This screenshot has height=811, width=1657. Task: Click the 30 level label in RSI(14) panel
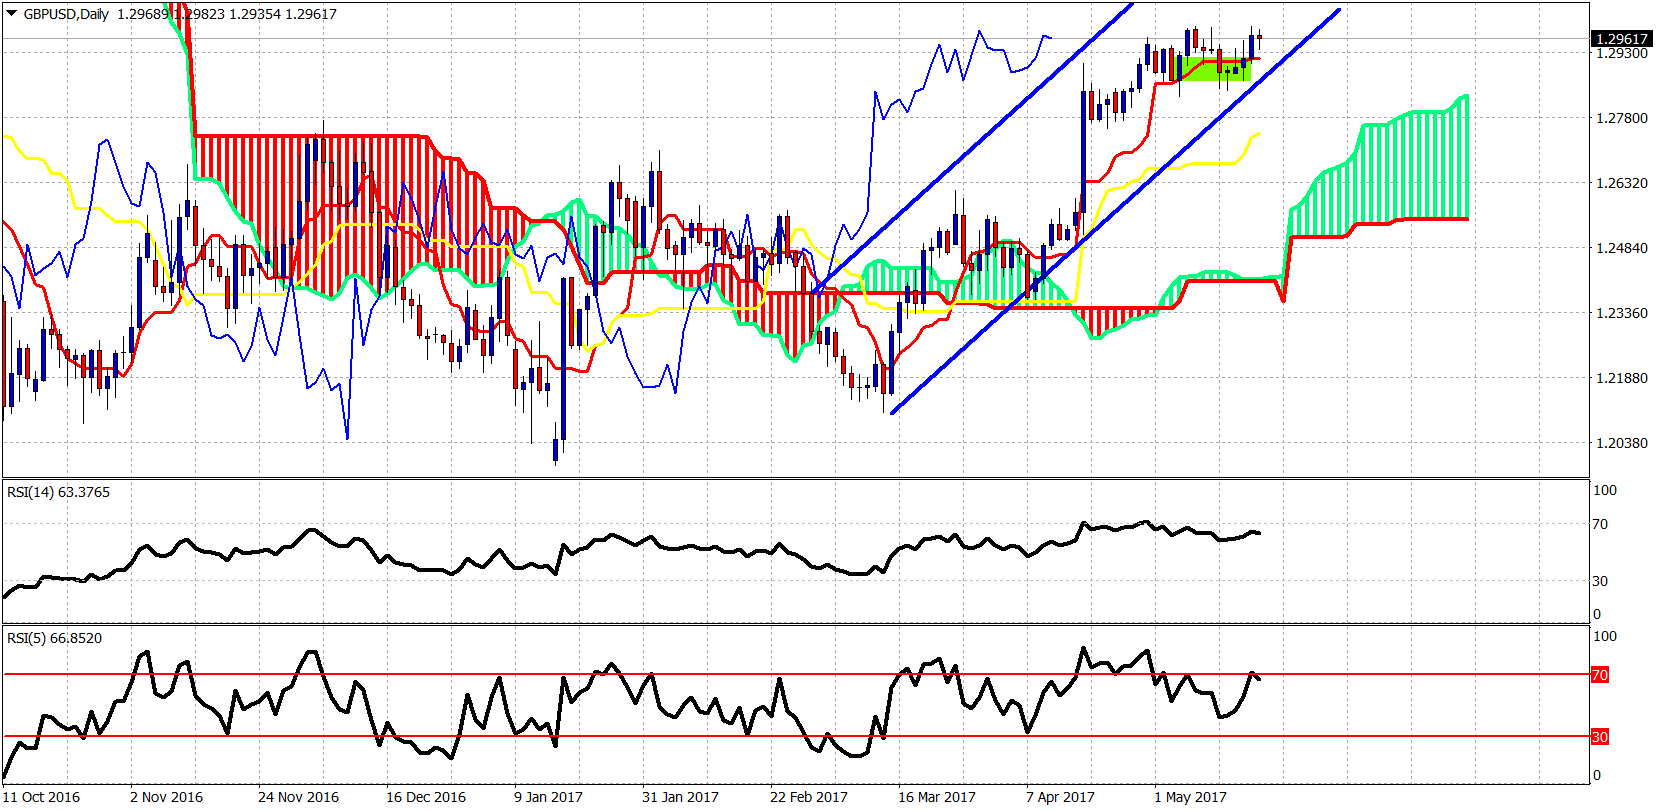1600,581
